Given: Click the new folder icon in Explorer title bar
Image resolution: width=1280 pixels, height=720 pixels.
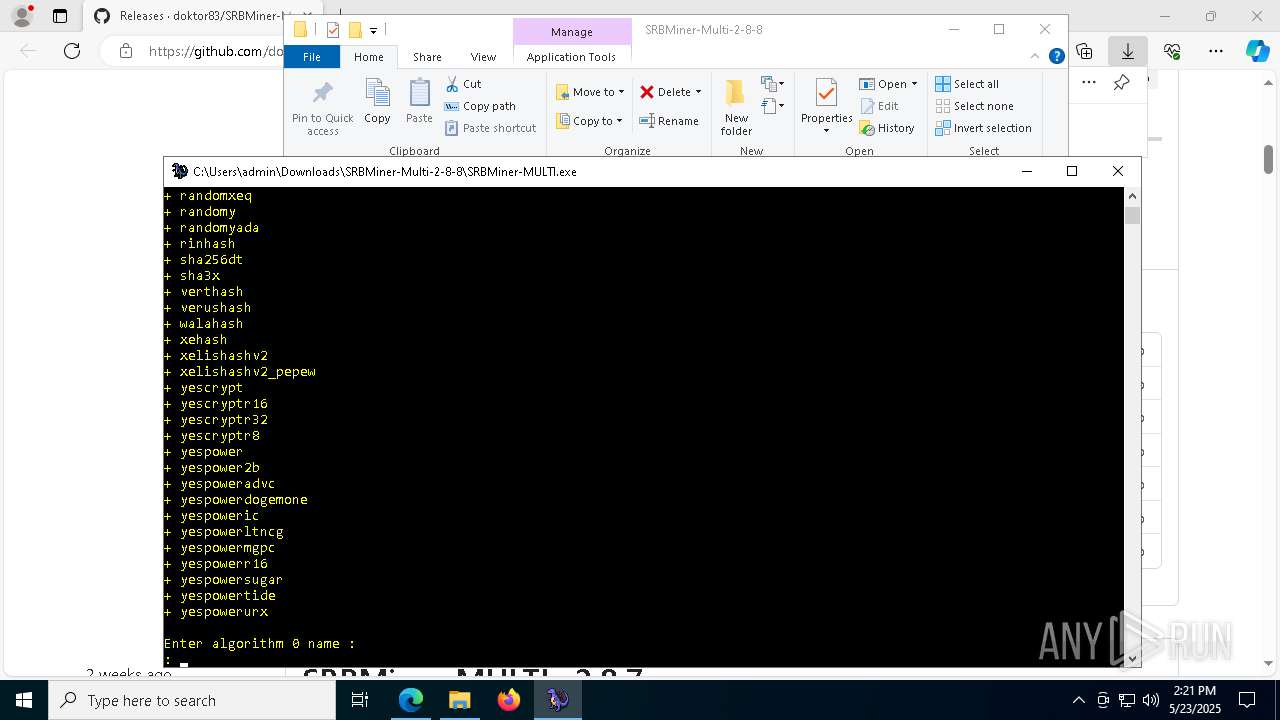Looking at the screenshot, I should coord(355,30).
